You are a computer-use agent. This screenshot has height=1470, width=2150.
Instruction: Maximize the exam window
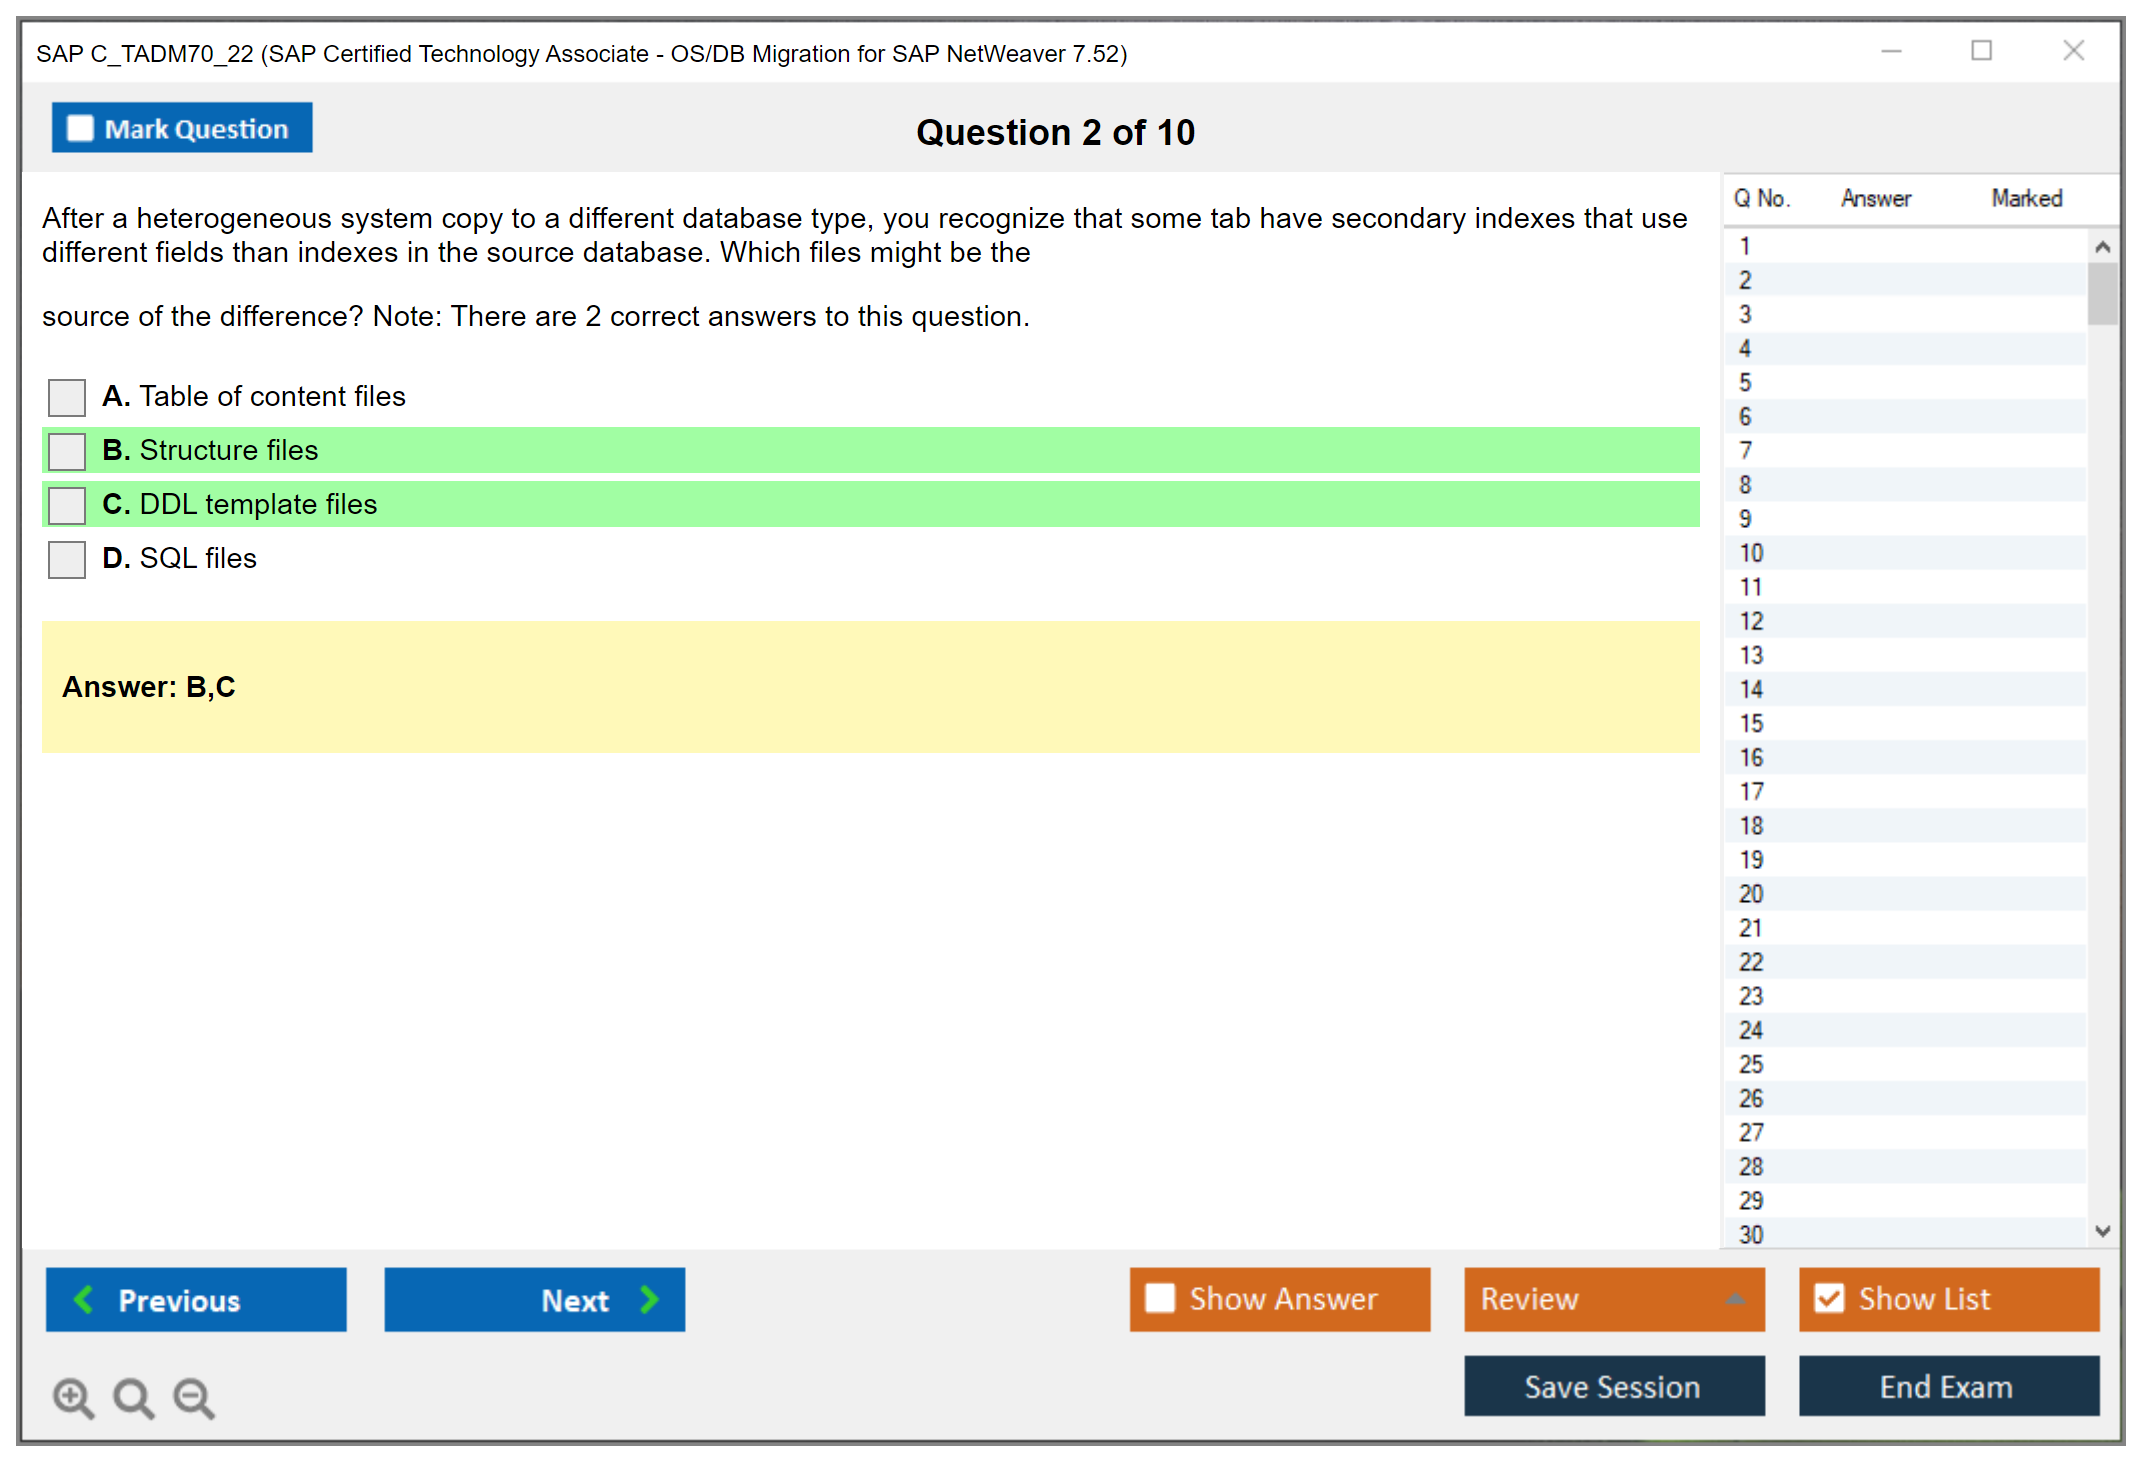point(1981,51)
